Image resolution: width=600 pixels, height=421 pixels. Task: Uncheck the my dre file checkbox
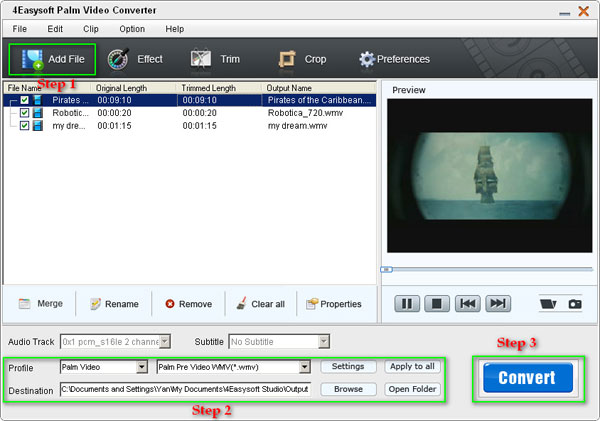[x=24, y=126]
